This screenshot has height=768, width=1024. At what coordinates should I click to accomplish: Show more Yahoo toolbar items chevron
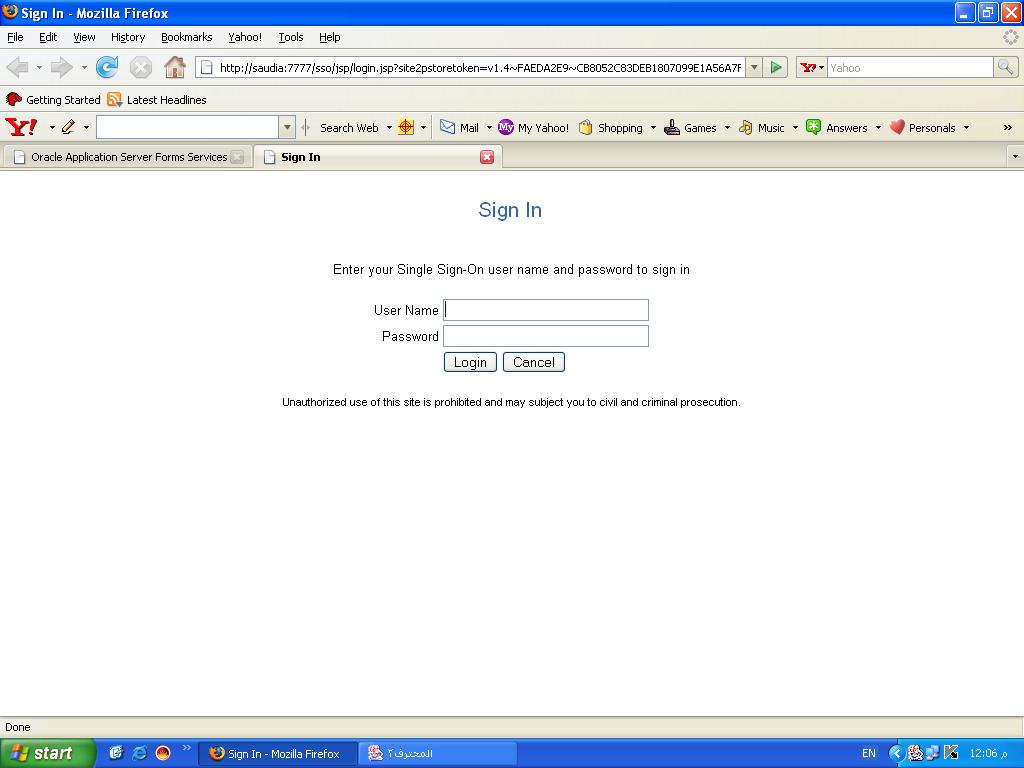tap(1007, 128)
